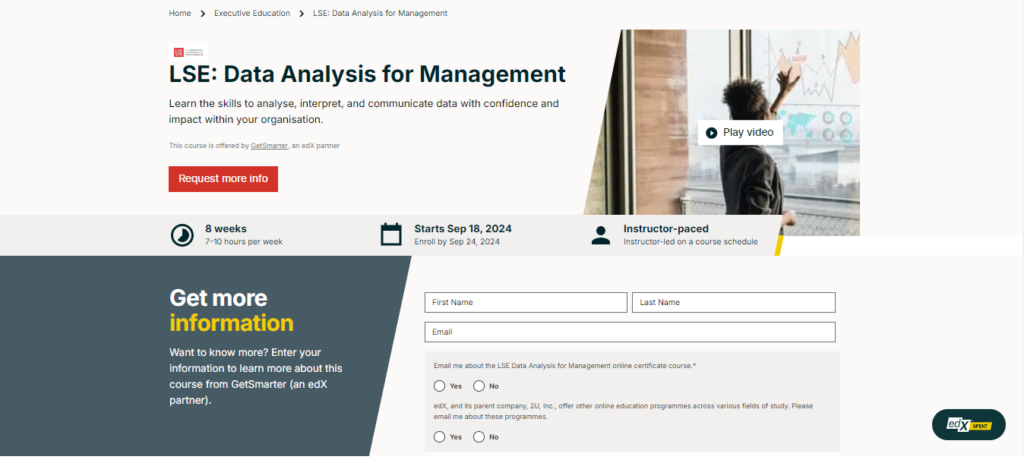This screenshot has width=1024, height=466.
Task: Click into the Email input field
Action: pyautogui.click(x=630, y=332)
